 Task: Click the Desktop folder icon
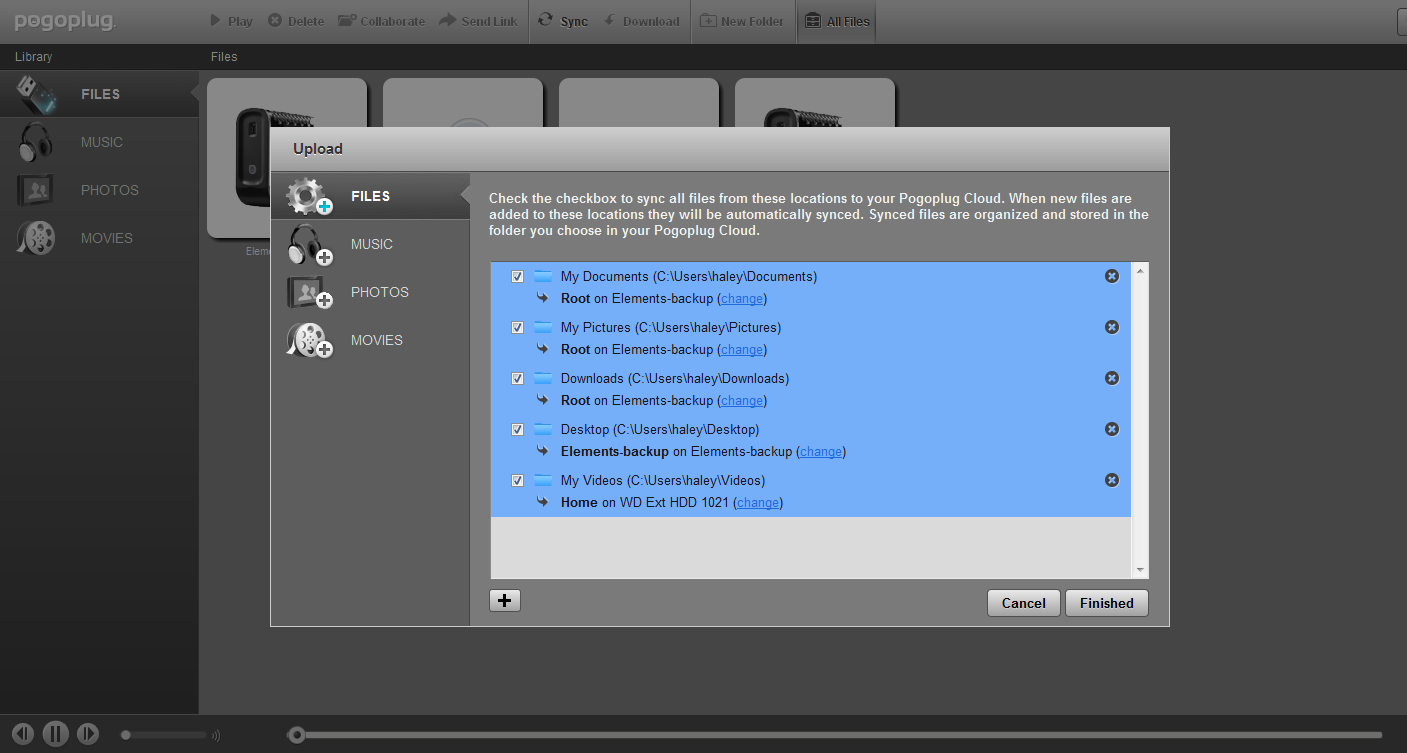(x=543, y=429)
